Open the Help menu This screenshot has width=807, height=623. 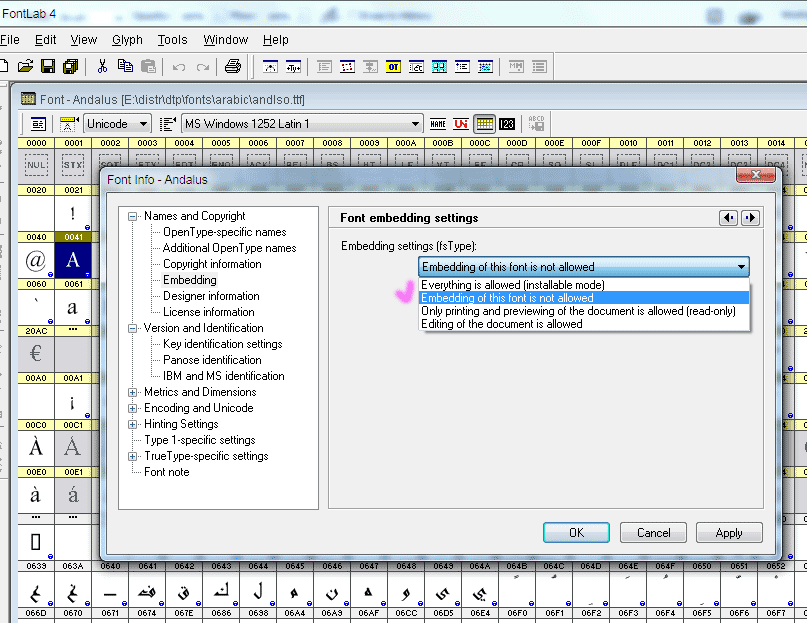pos(275,40)
